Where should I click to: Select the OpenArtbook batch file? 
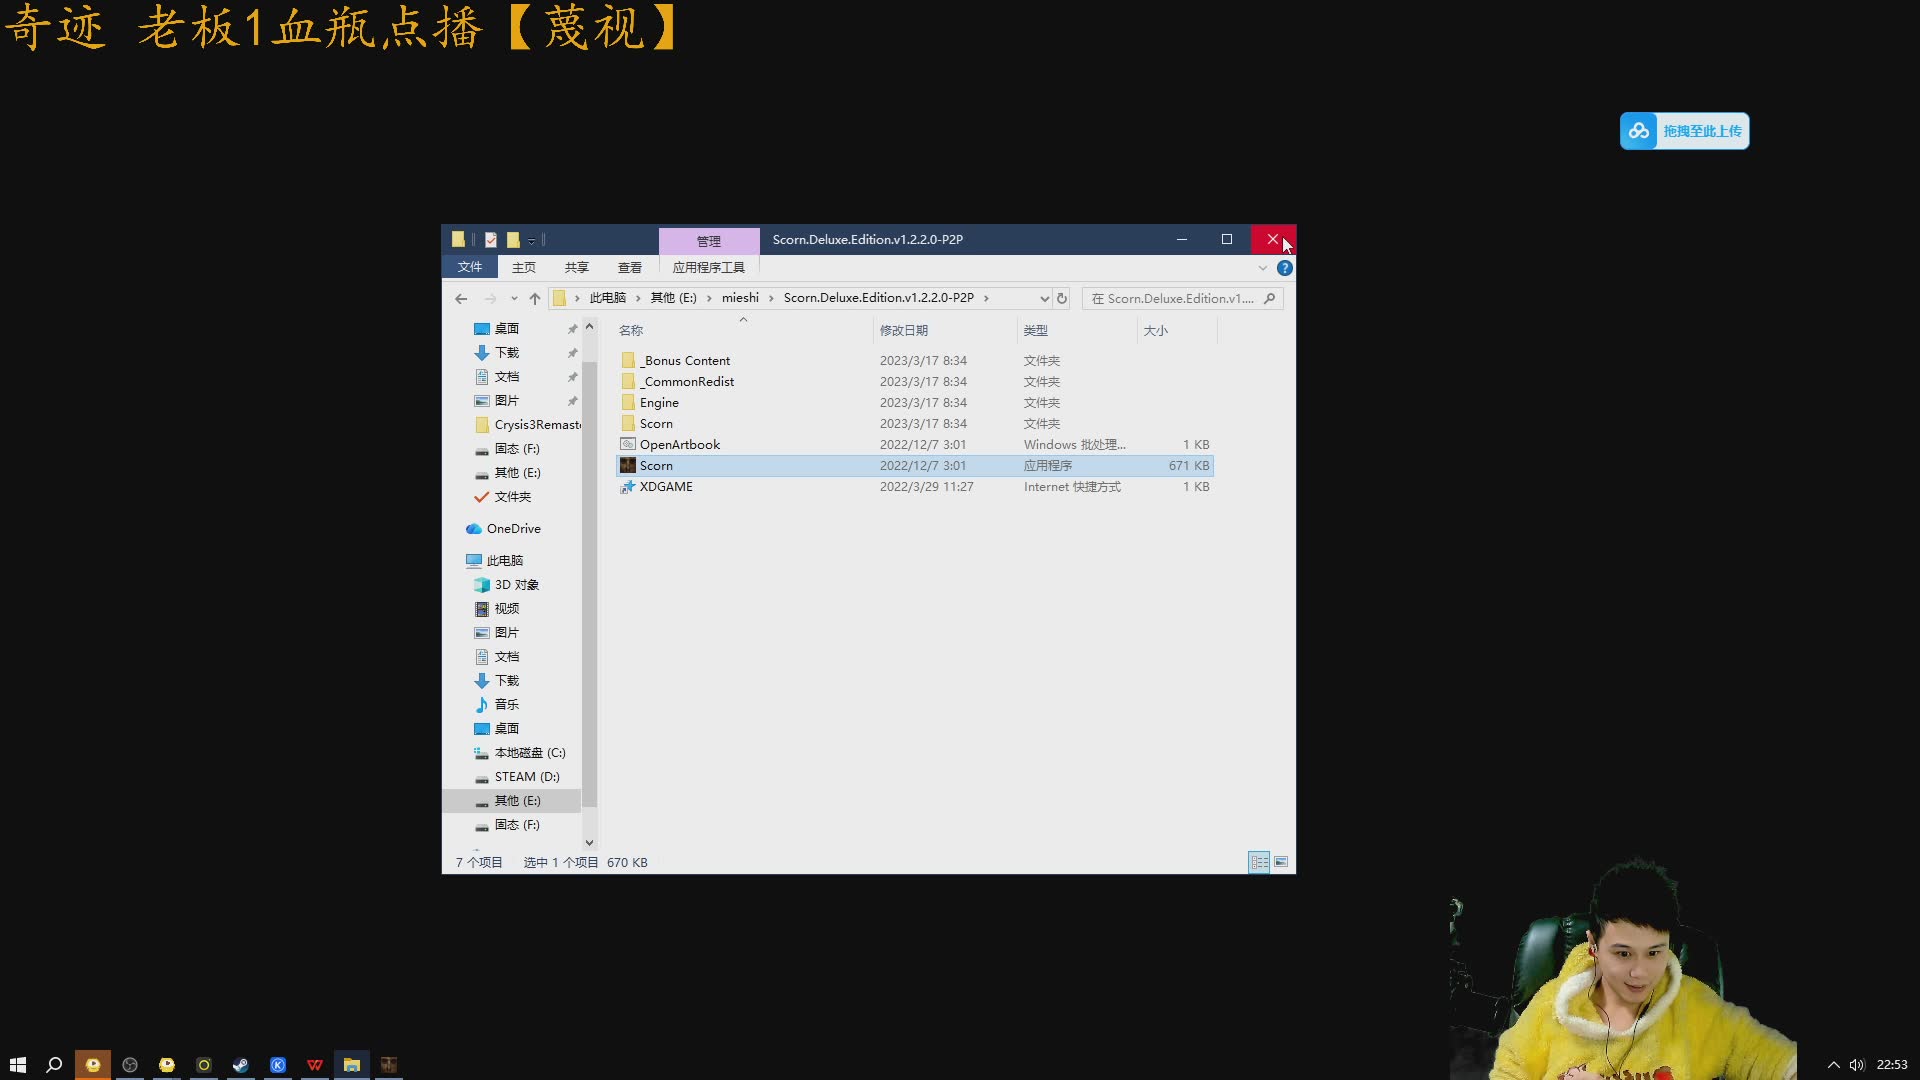[x=680, y=445]
